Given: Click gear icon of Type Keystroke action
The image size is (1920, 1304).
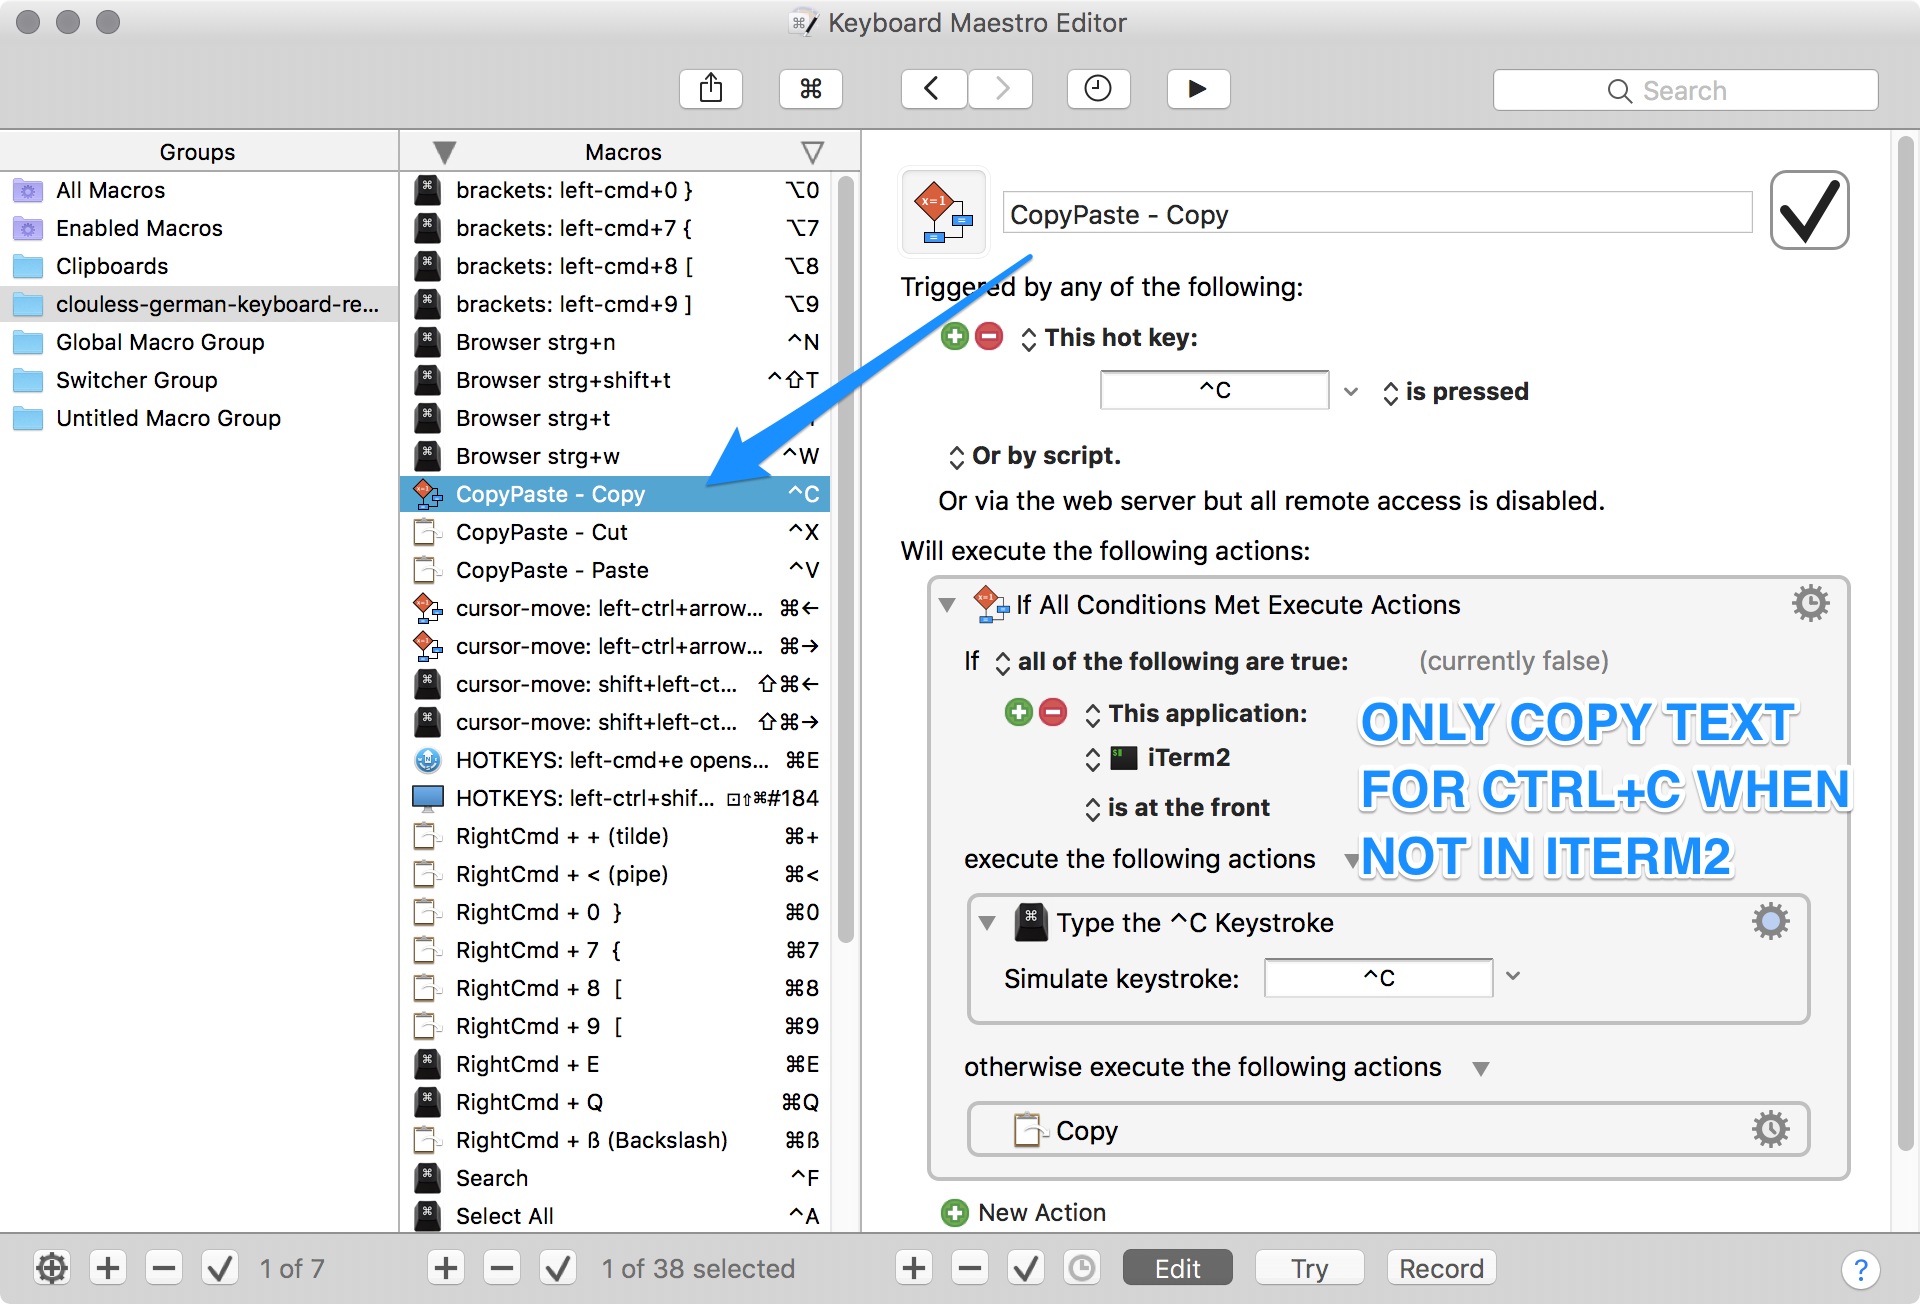Looking at the screenshot, I should pos(1769,921).
